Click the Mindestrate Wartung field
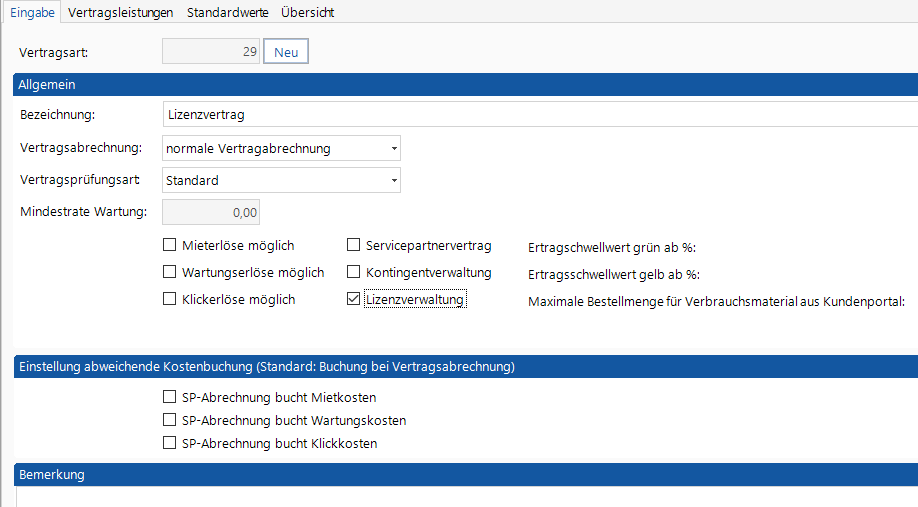 coord(211,212)
